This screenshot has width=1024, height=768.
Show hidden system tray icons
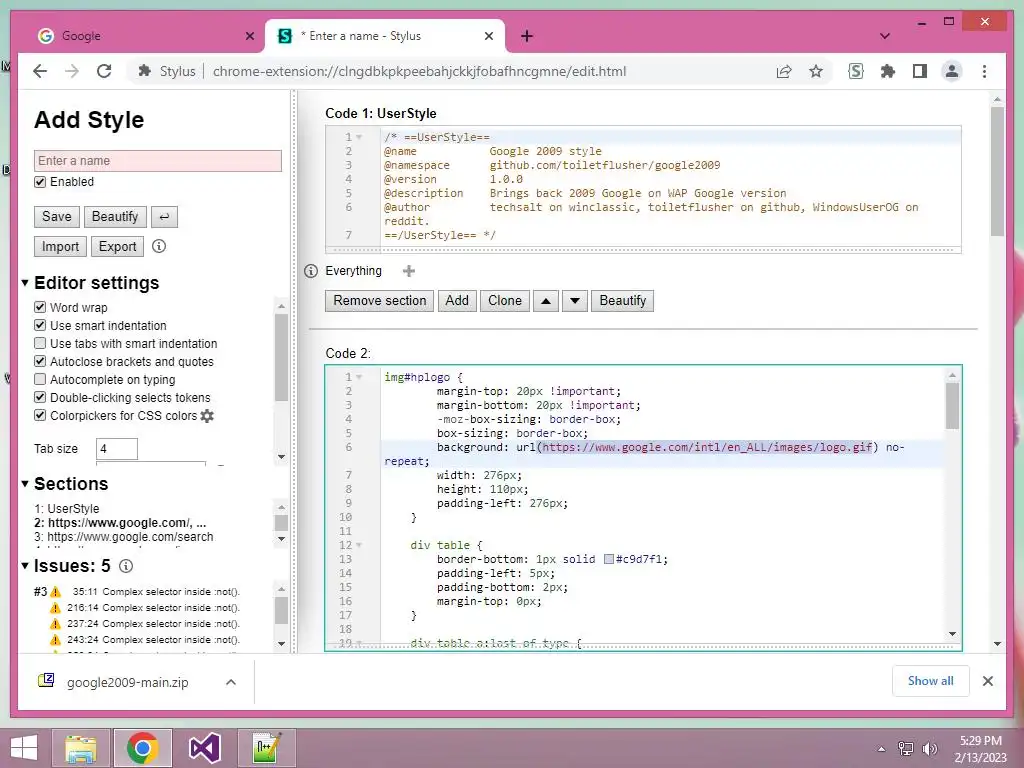tap(882, 749)
